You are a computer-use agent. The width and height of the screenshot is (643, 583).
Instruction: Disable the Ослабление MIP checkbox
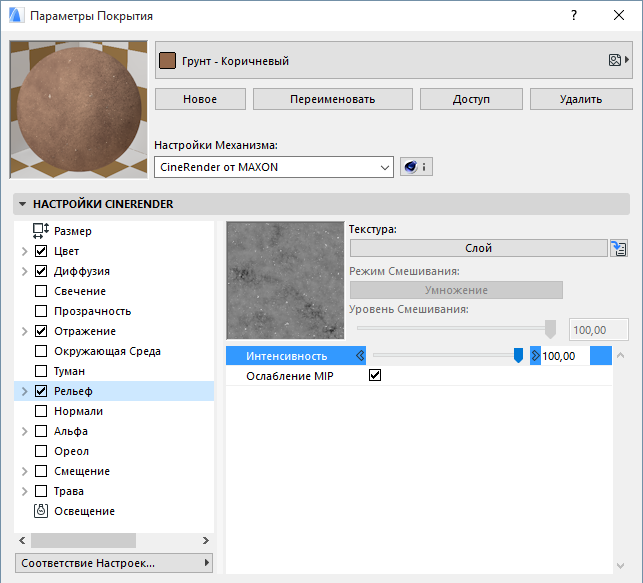[376, 376]
